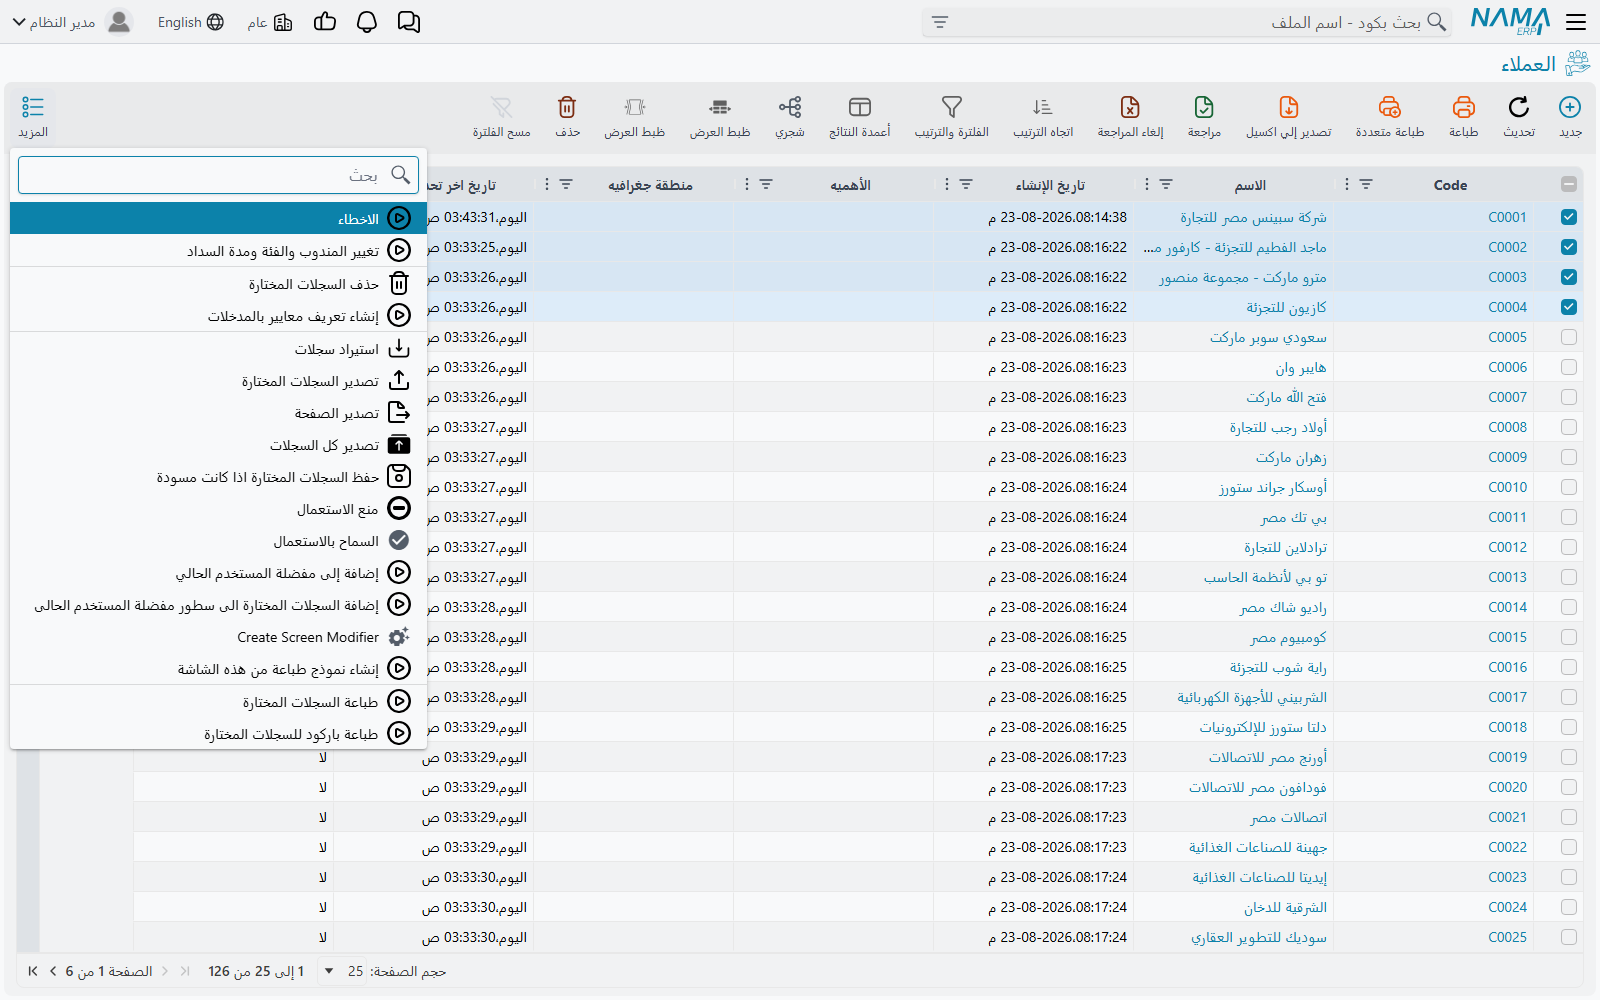Uncheck the row C0002 checkbox
Image resolution: width=1600 pixels, height=1000 pixels.
tap(1569, 247)
